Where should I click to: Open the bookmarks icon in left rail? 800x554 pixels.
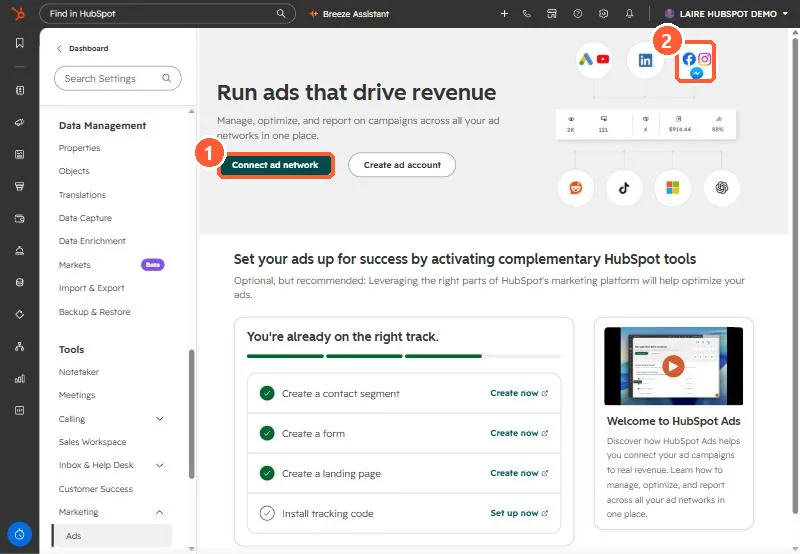19,43
